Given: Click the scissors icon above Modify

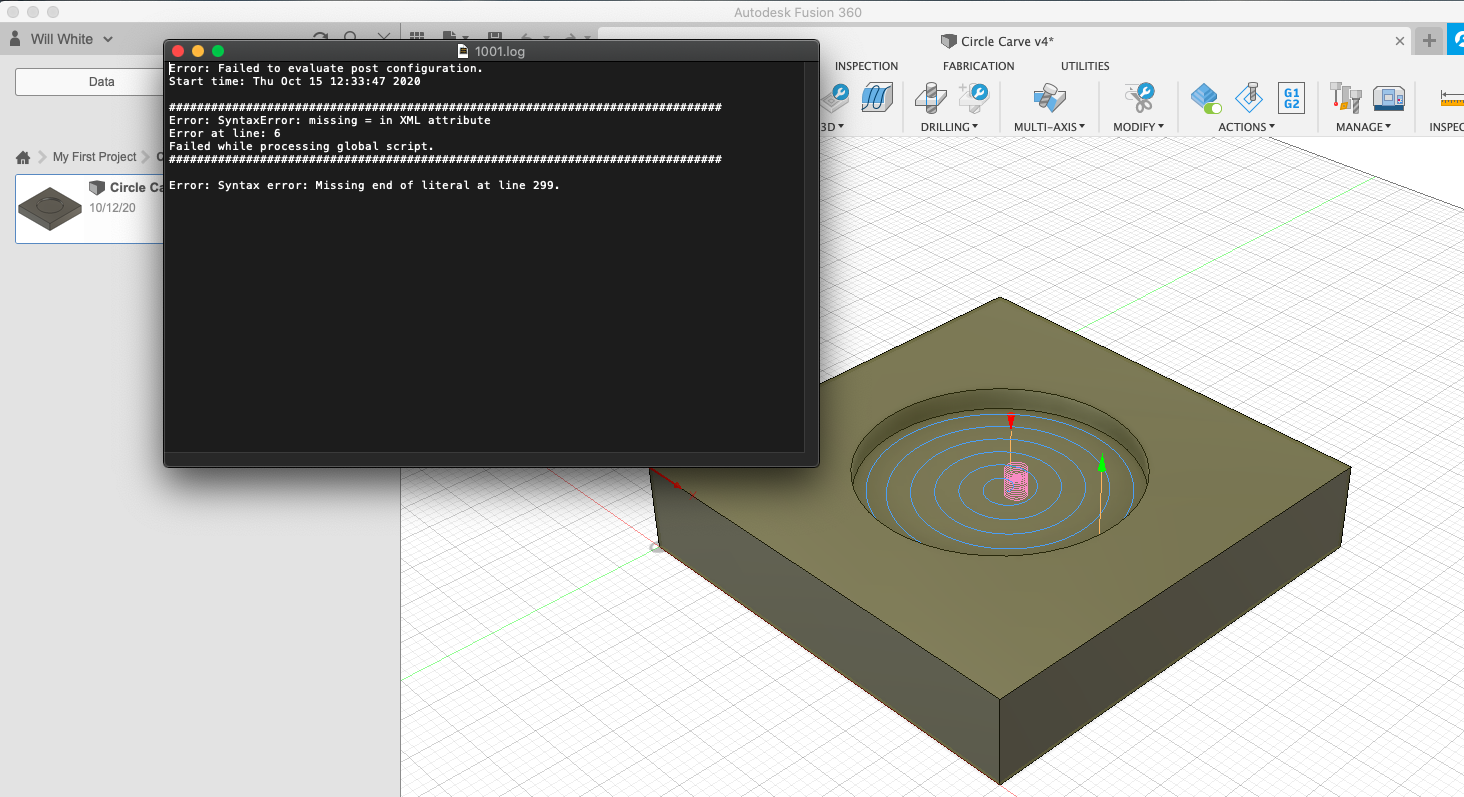Looking at the screenshot, I should [1139, 98].
